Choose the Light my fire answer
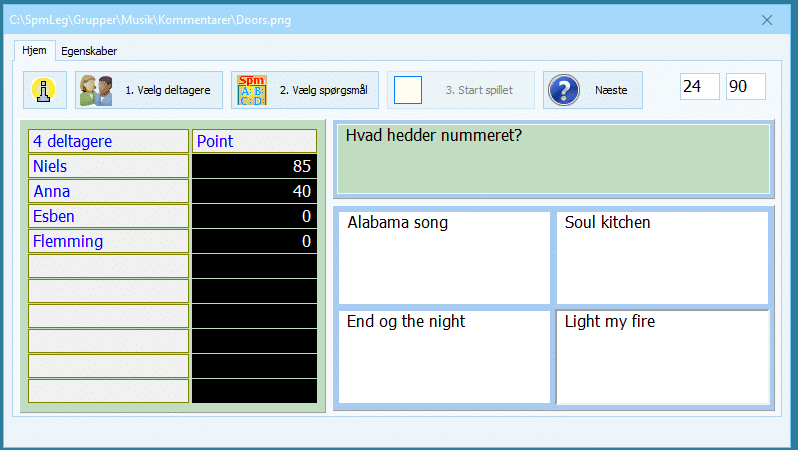Image resolution: width=798 pixels, height=450 pixels. pos(662,356)
